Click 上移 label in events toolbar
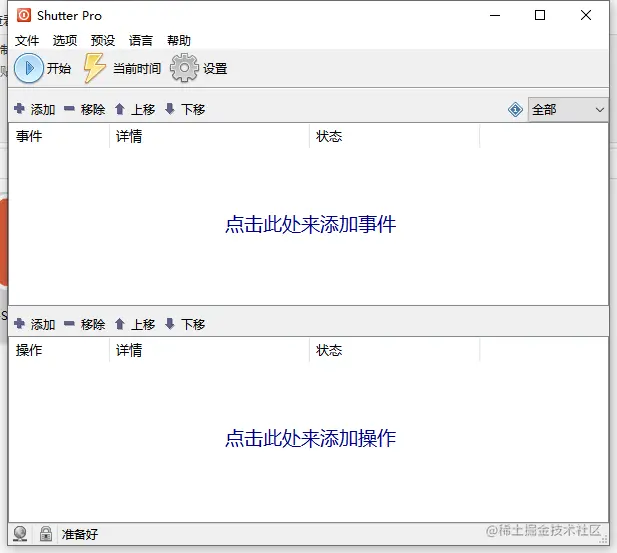This screenshot has width=617, height=553. click(143, 109)
